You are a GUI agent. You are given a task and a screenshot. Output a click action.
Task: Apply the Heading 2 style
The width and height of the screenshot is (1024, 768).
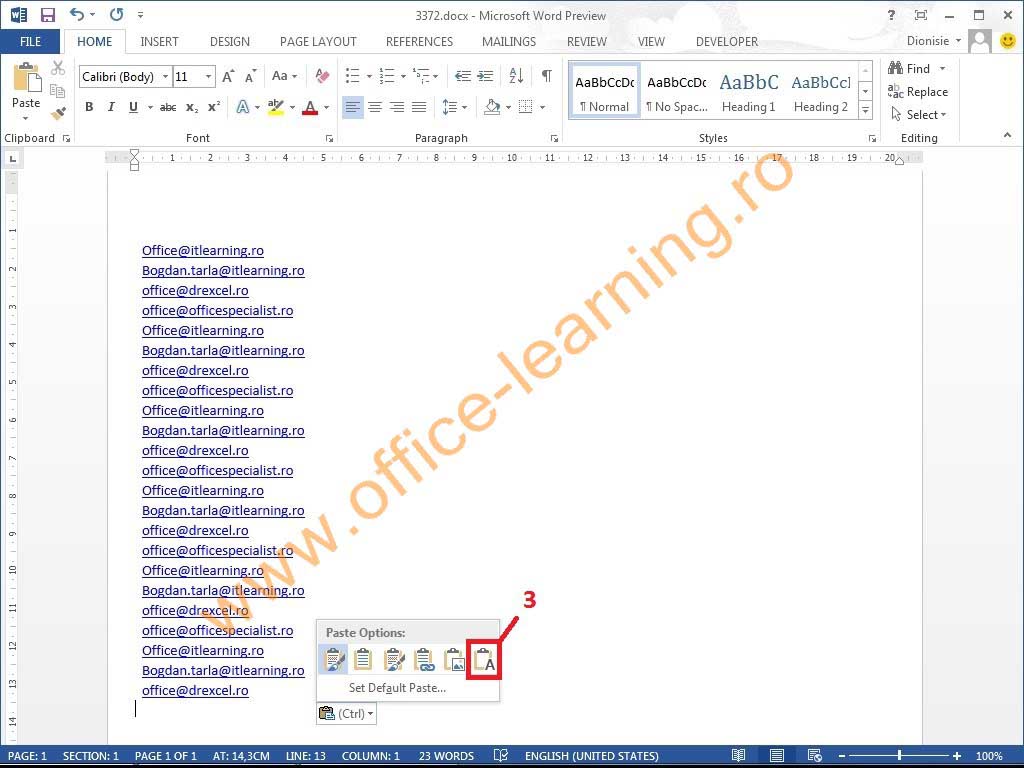[820, 91]
